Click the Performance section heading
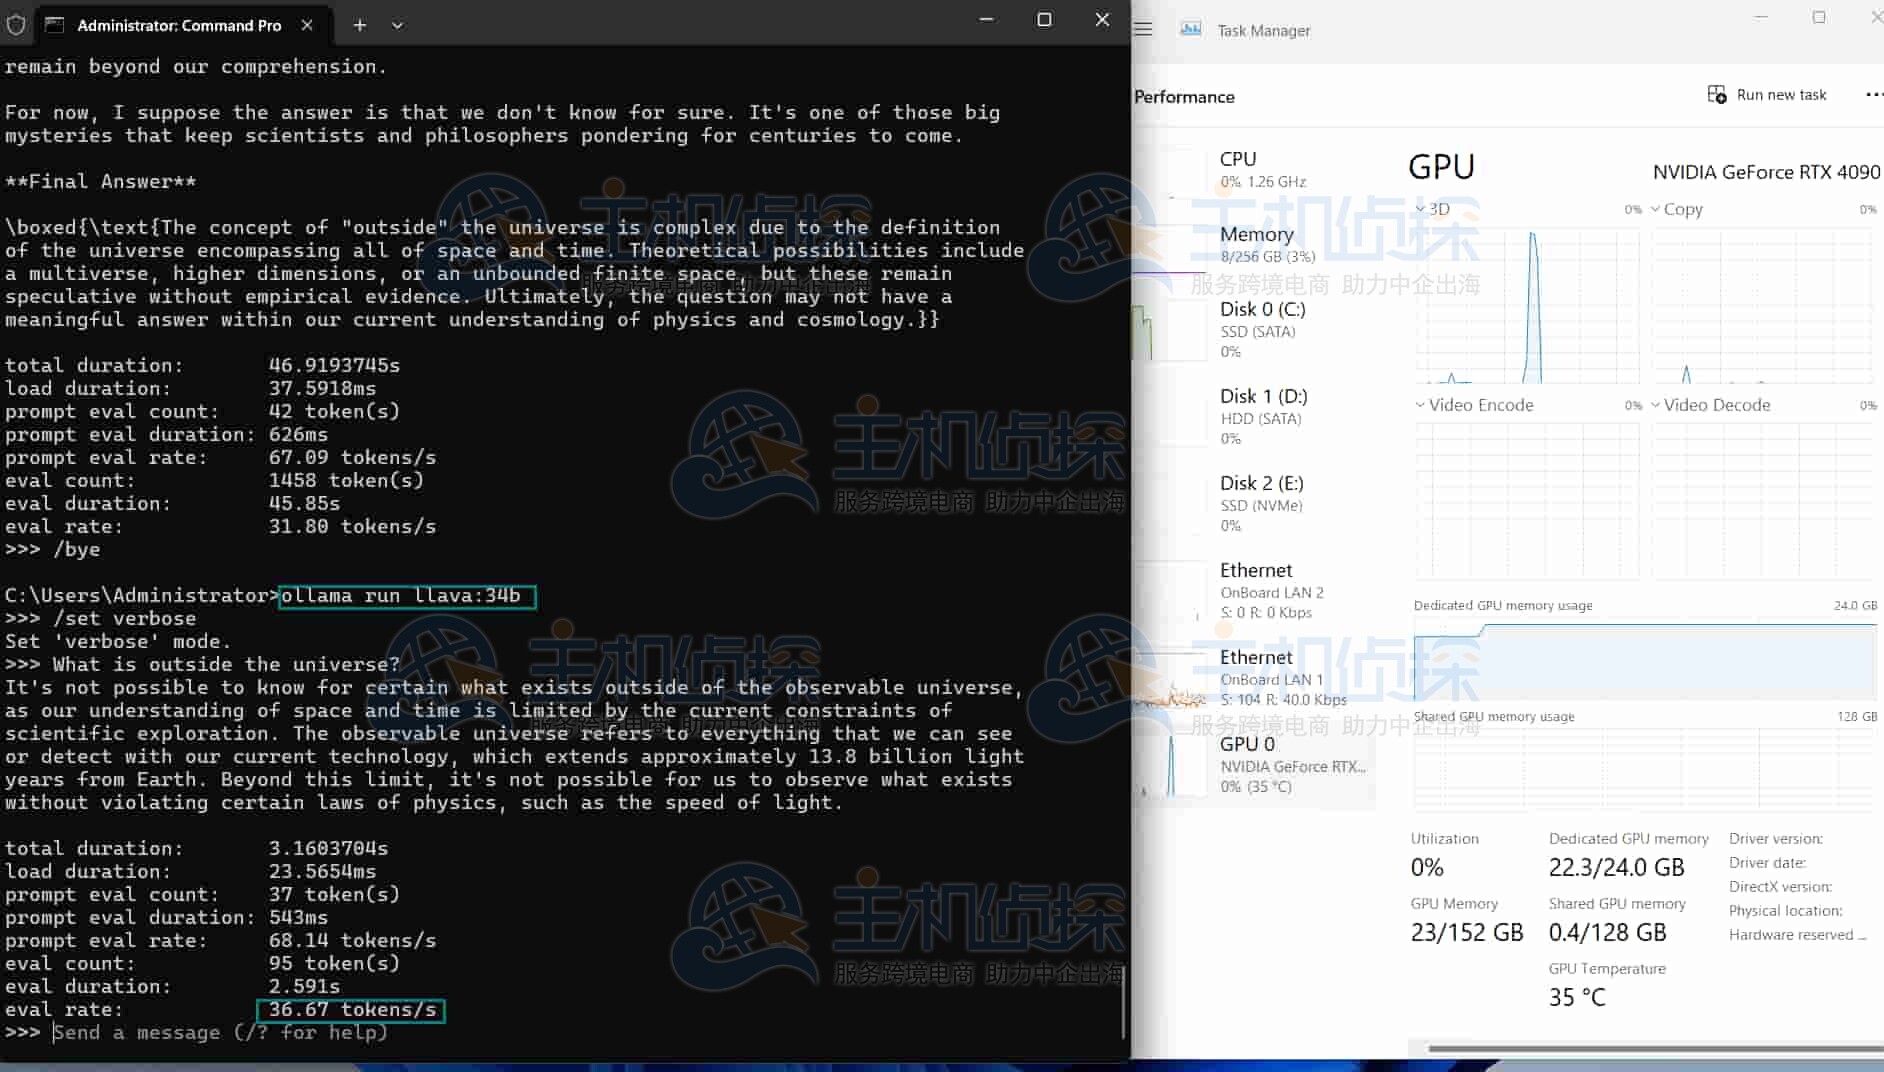The image size is (1884, 1072). pyautogui.click(x=1184, y=96)
